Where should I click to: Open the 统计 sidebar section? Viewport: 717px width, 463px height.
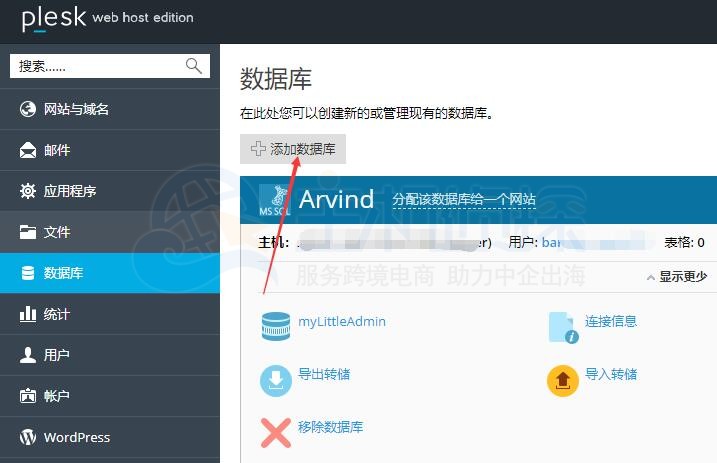[x=110, y=314]
